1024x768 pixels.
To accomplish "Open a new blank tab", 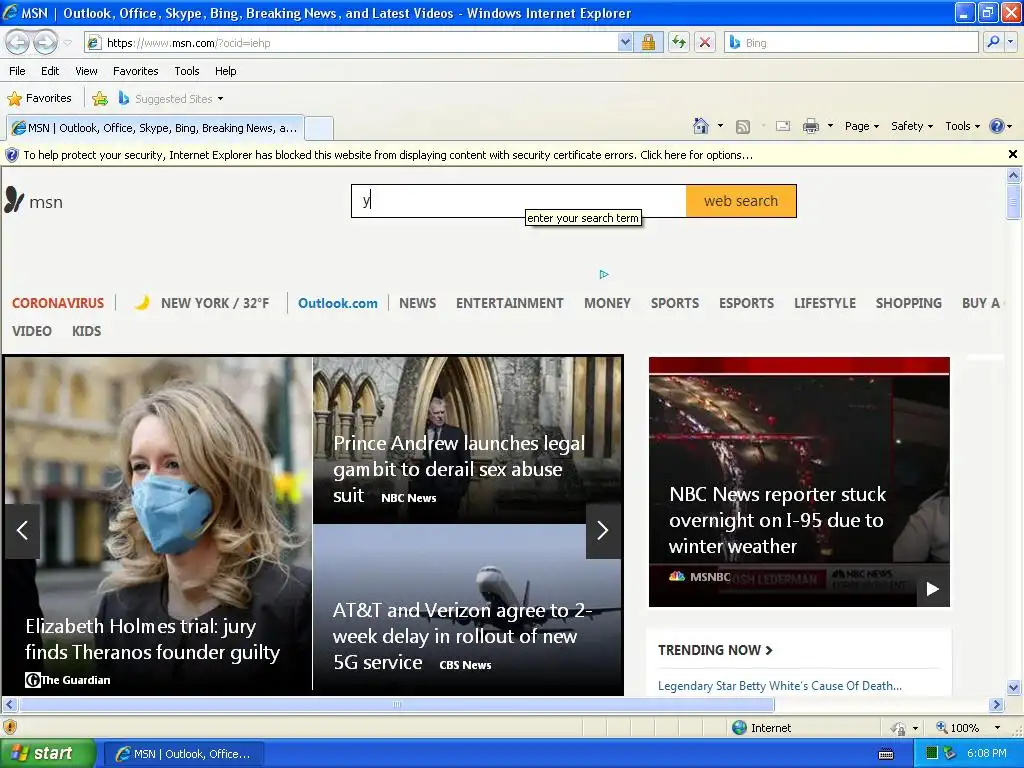I will 319,128.
